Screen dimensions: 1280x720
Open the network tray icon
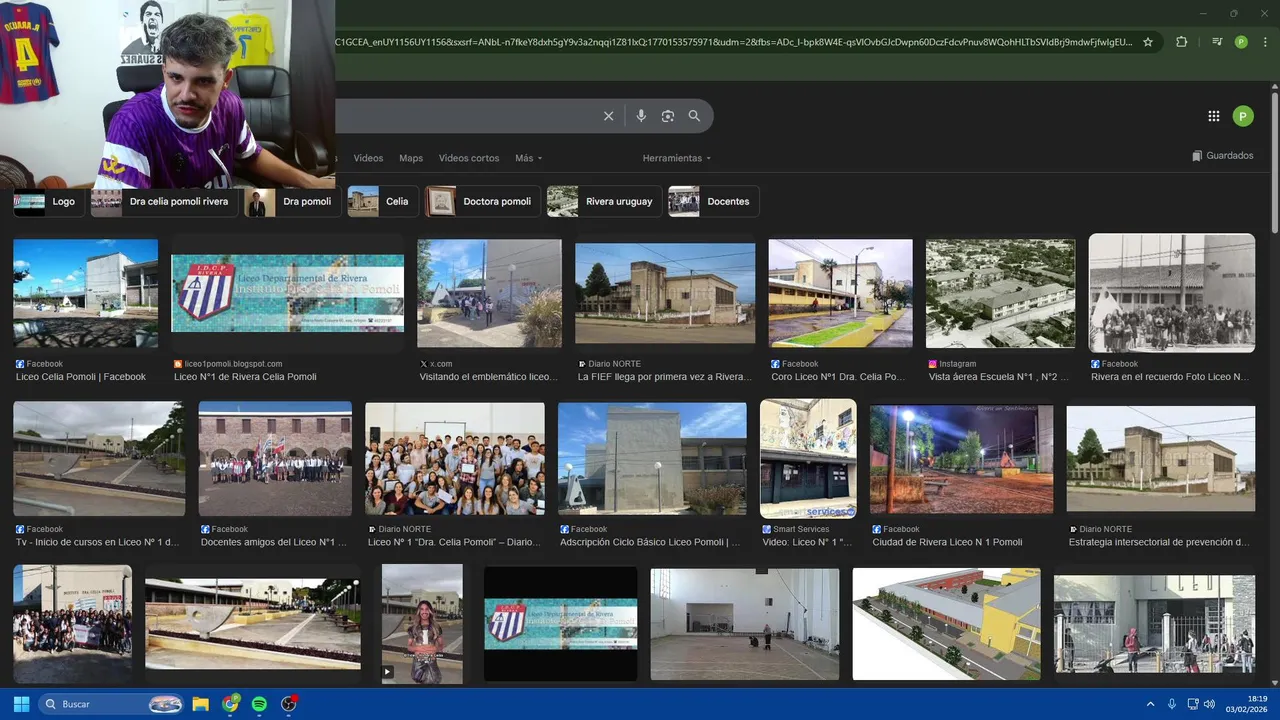point(1193,704)
